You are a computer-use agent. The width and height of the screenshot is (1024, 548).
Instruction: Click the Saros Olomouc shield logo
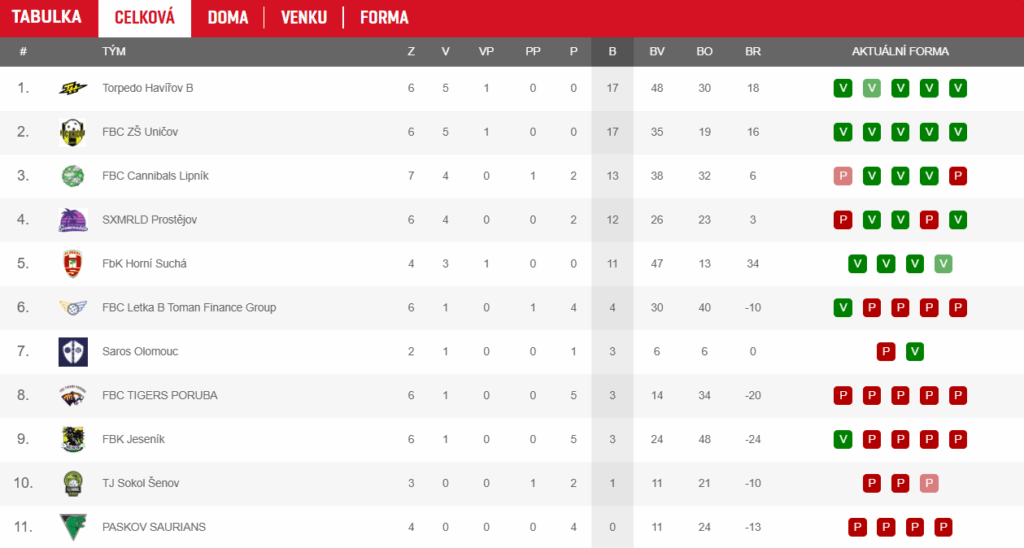[x=73, y=352]
